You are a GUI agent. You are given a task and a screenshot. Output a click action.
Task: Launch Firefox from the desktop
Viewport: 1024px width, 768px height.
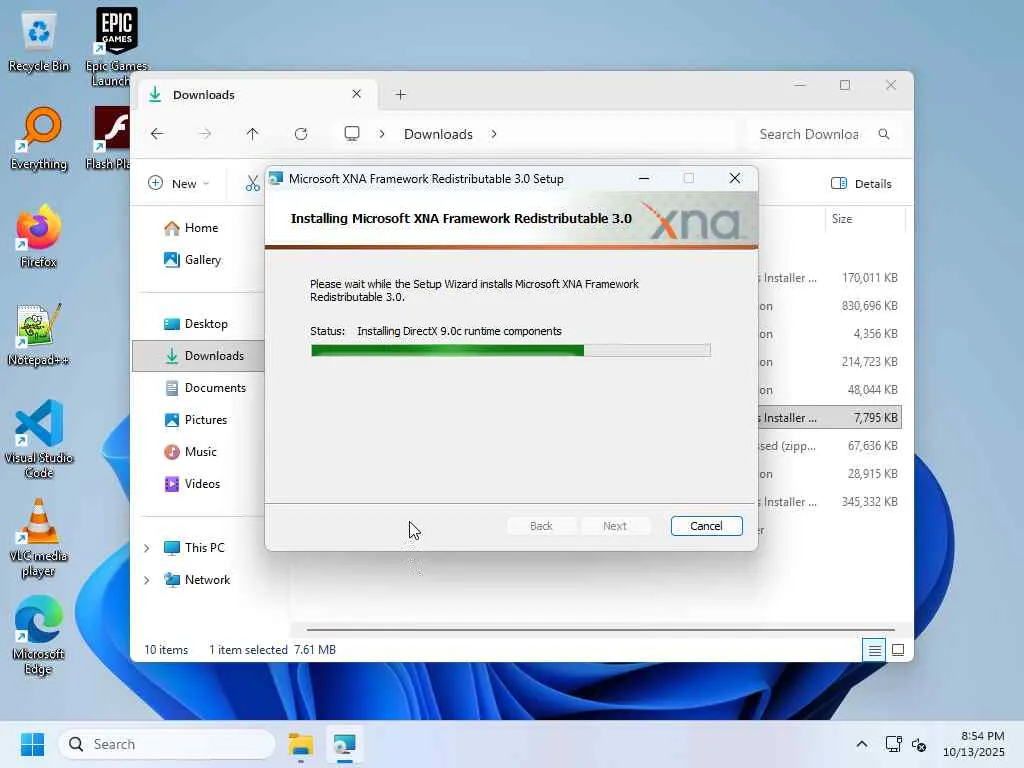point(39,236)
